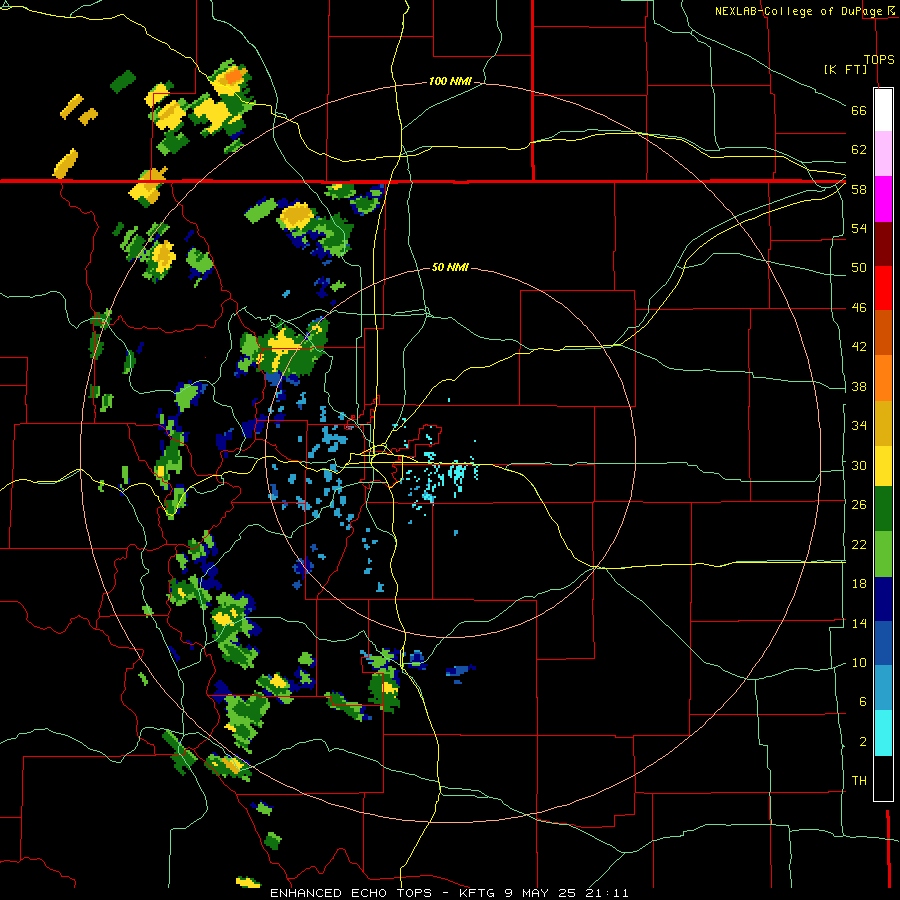Image resolution: width=900 pixels, height=900 pixels.
Task: Click the 30 legend value
Action: click(859, 465)
